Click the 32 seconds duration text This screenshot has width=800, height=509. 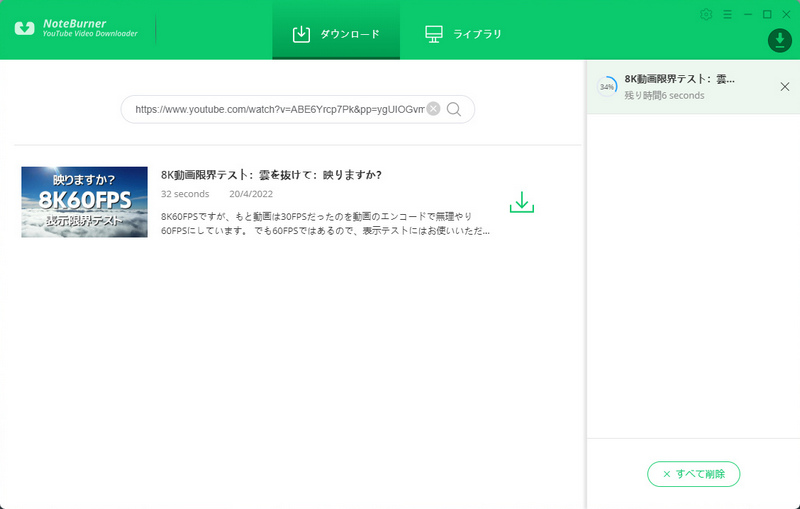tap(185, 194)
